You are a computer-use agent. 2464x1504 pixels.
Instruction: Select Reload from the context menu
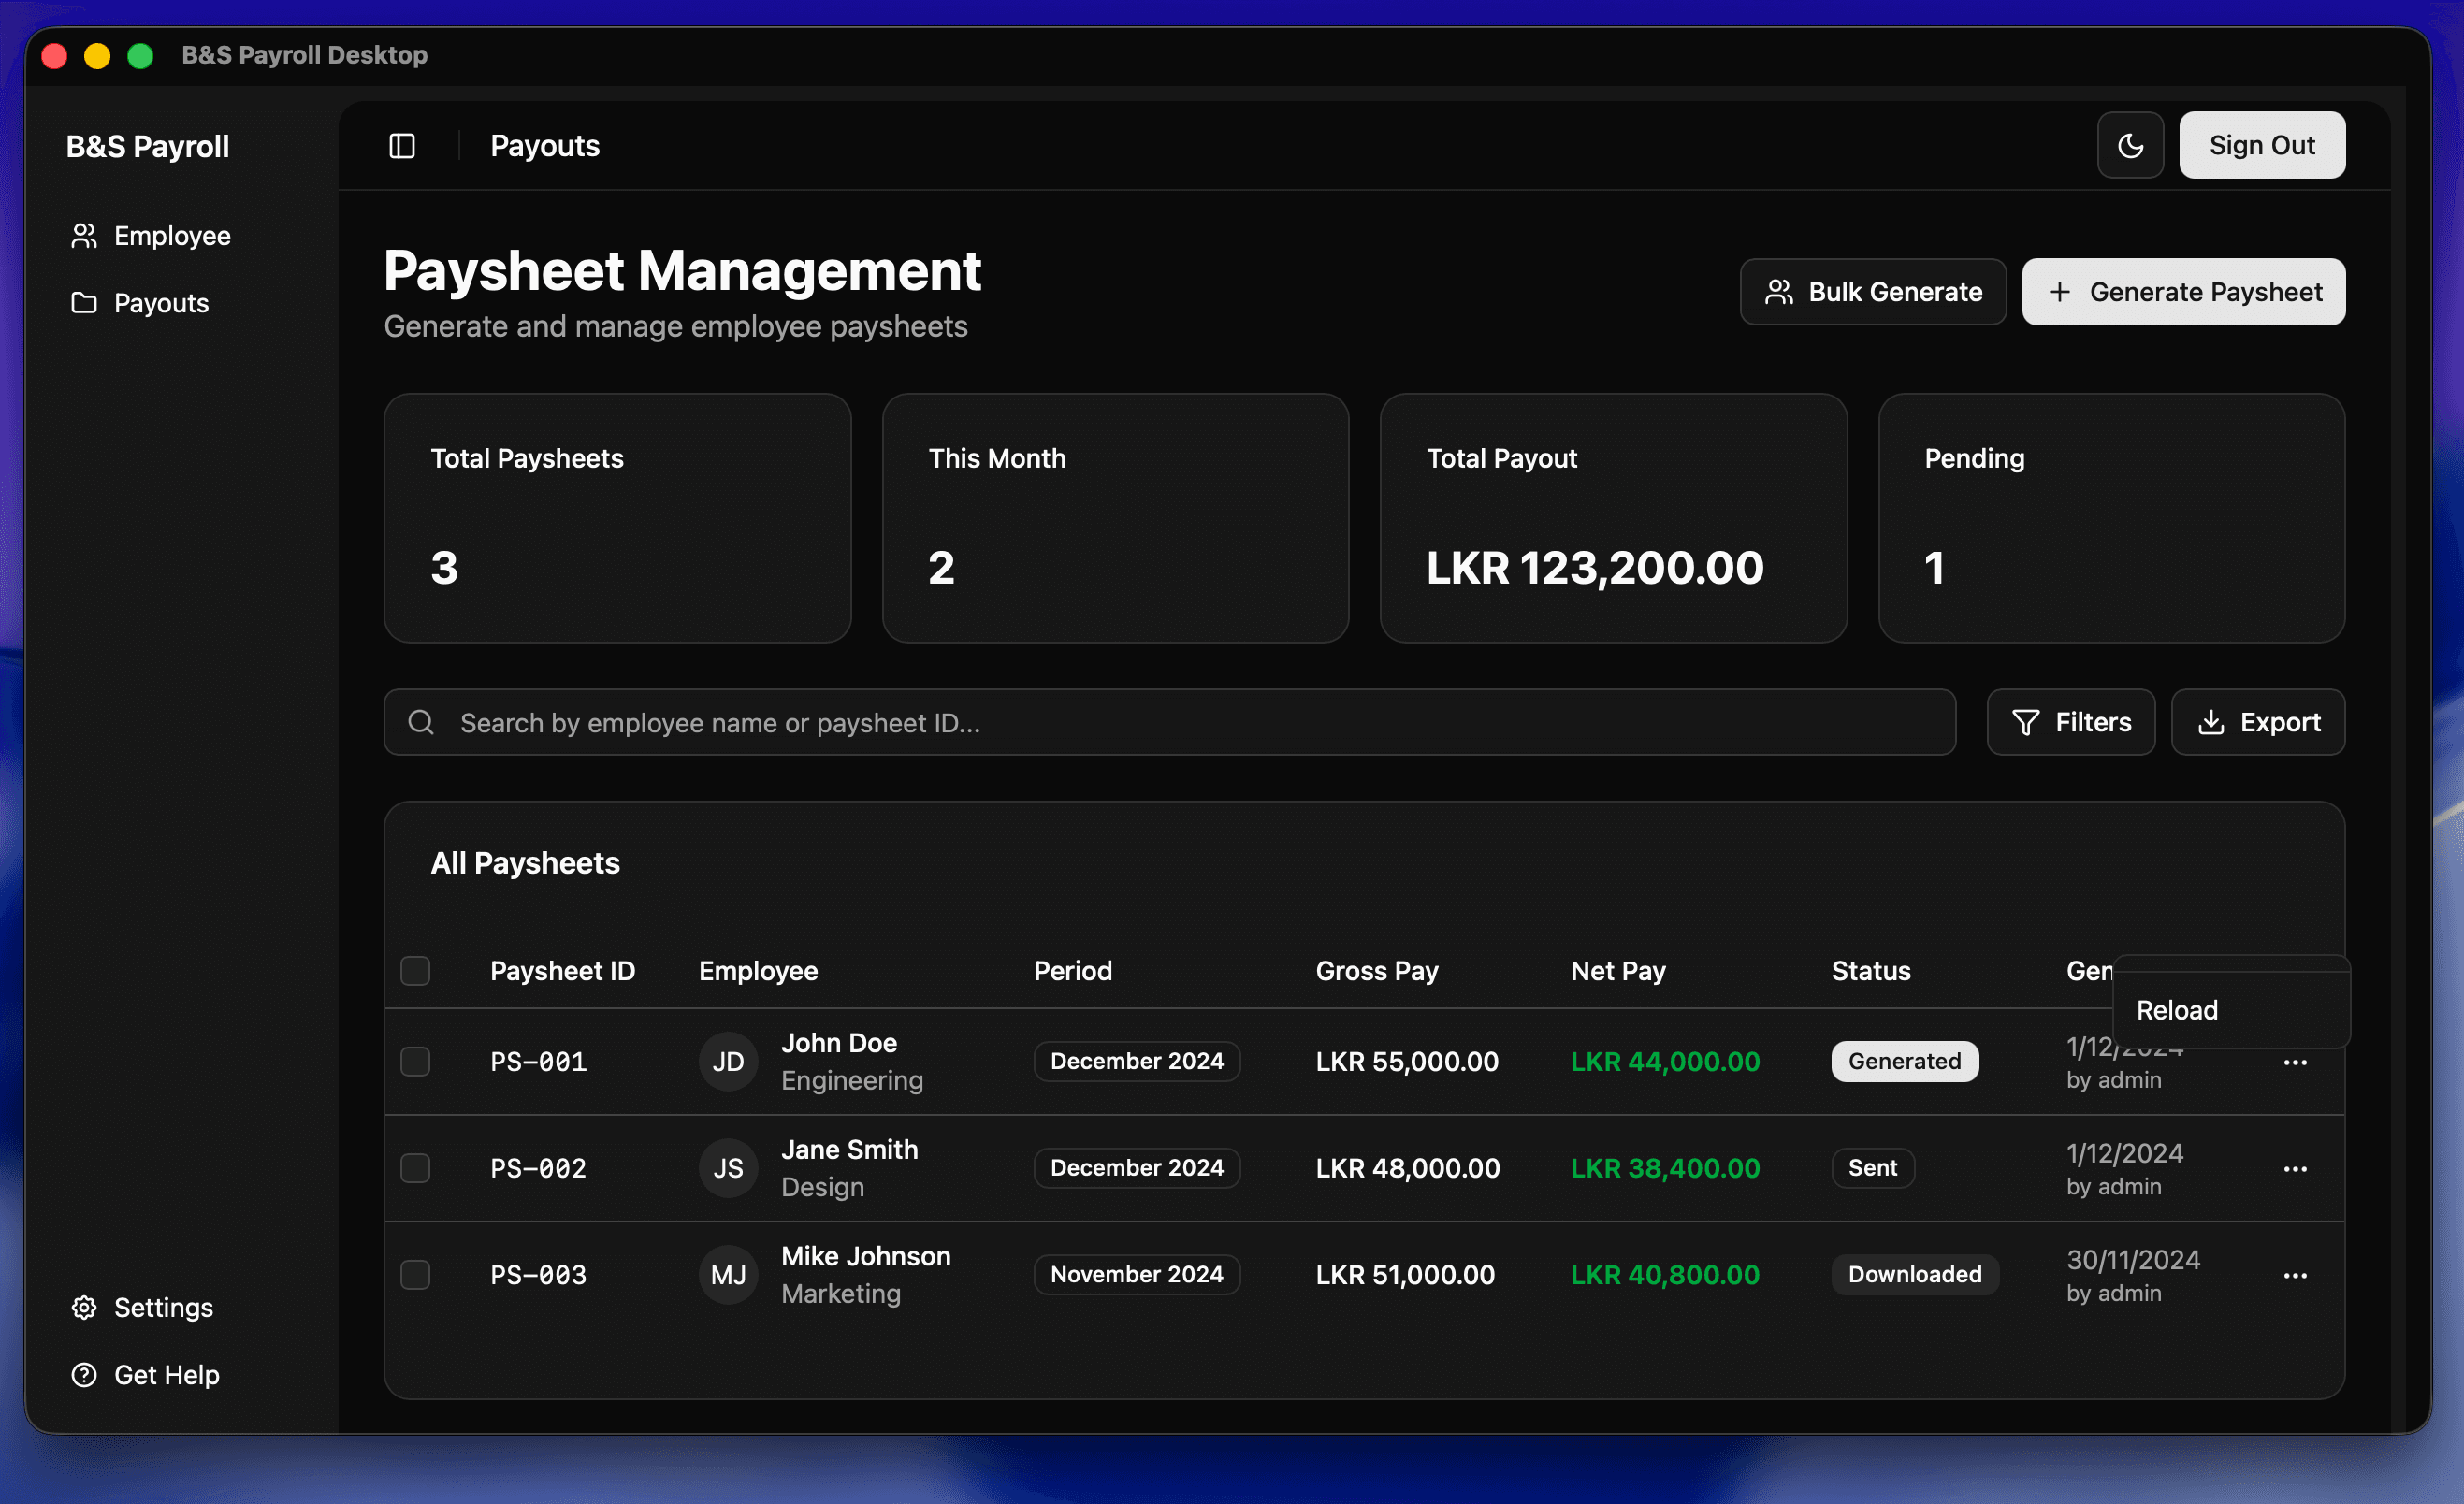pyautogui.click(x=2176, y=1010)
